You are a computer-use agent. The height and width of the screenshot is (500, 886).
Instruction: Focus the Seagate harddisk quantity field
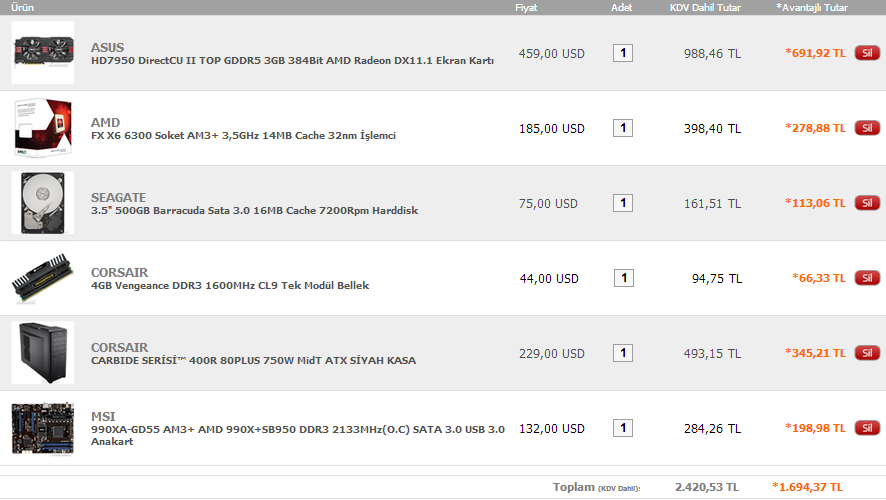[623, 203]
